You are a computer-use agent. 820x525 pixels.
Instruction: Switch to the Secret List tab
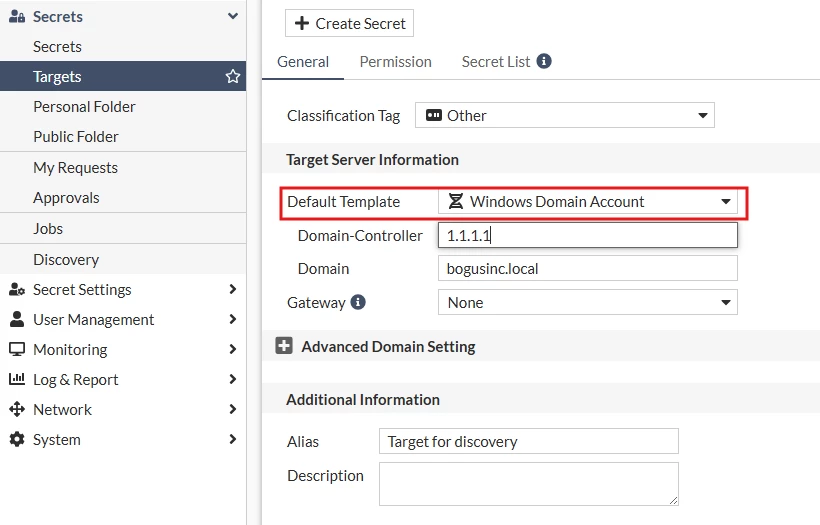tap(496, 62)
